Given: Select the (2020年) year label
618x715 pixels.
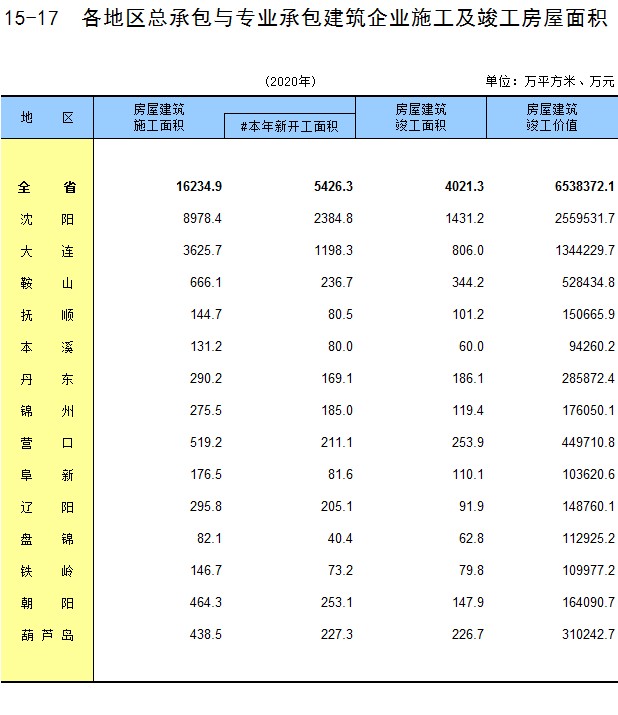Looking at the screenshot, I should click(x=290, y=82).
